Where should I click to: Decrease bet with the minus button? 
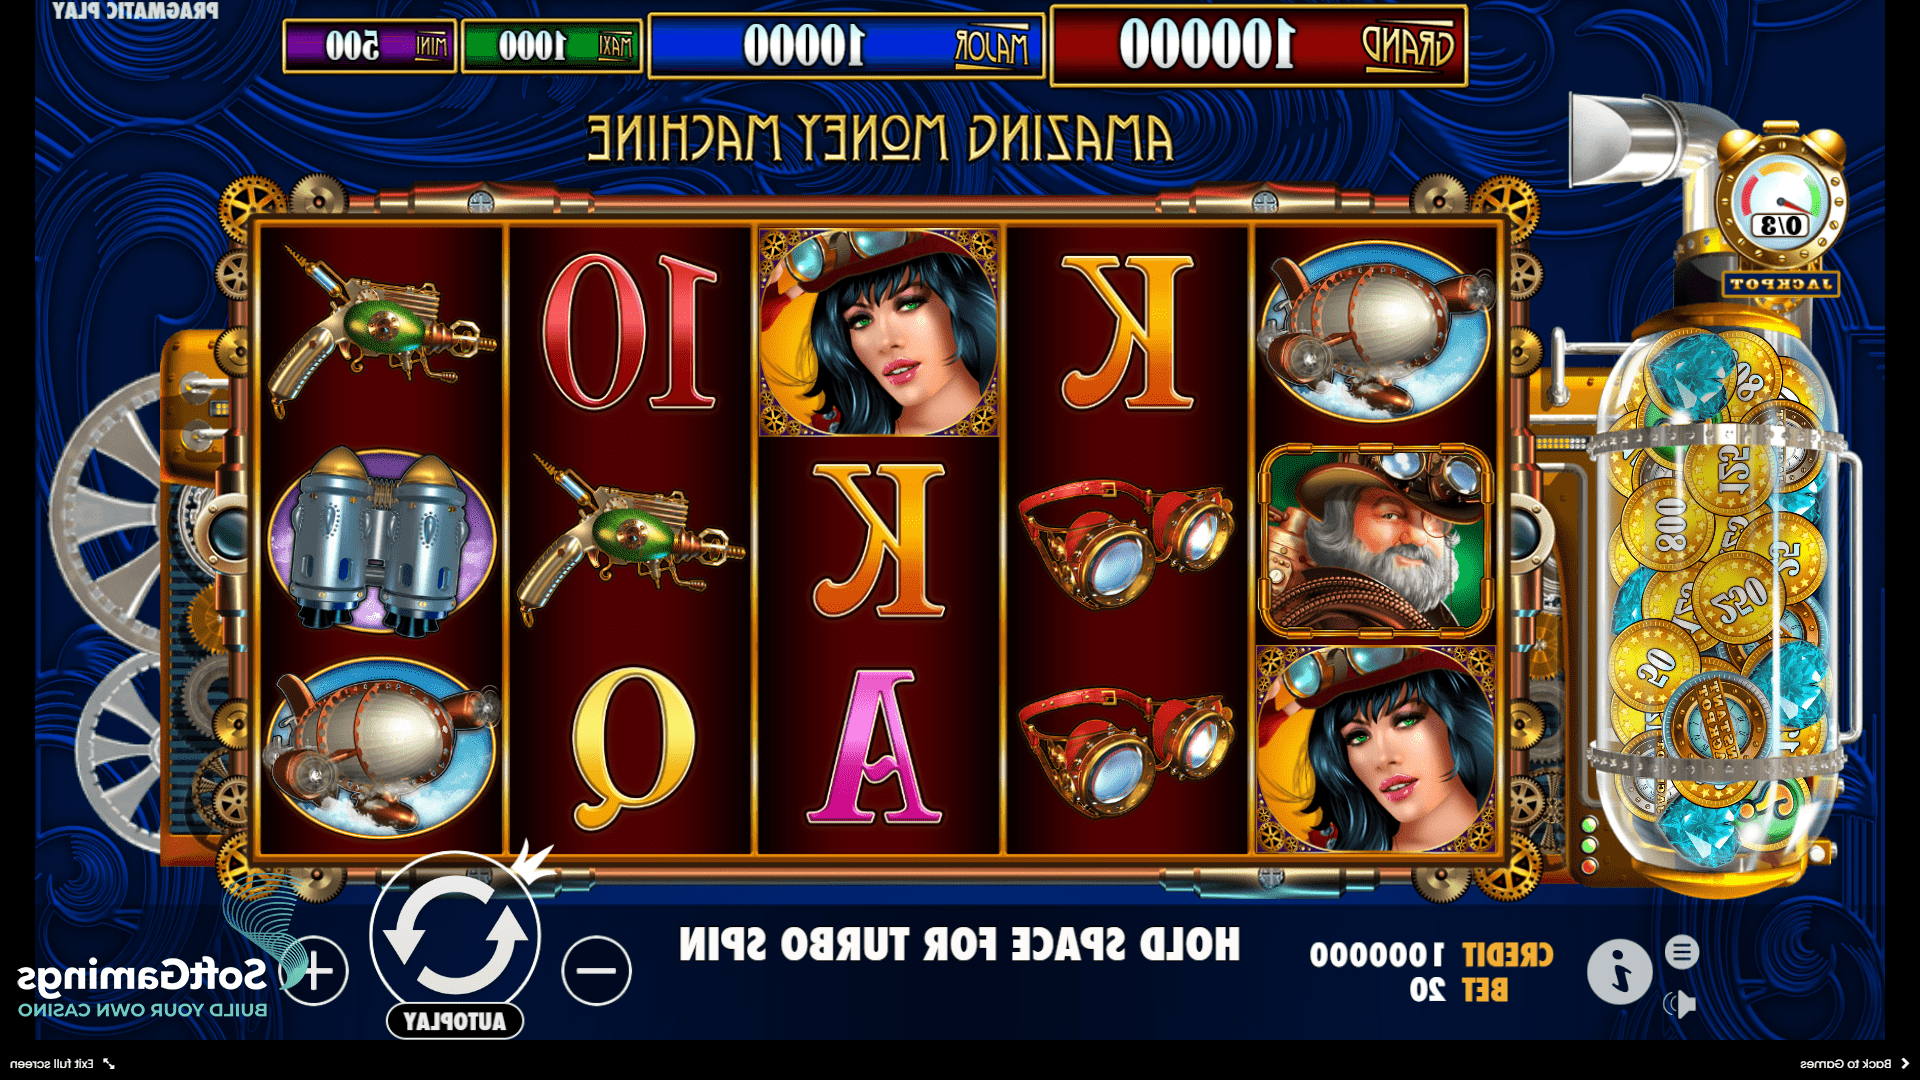coord(597,970)
